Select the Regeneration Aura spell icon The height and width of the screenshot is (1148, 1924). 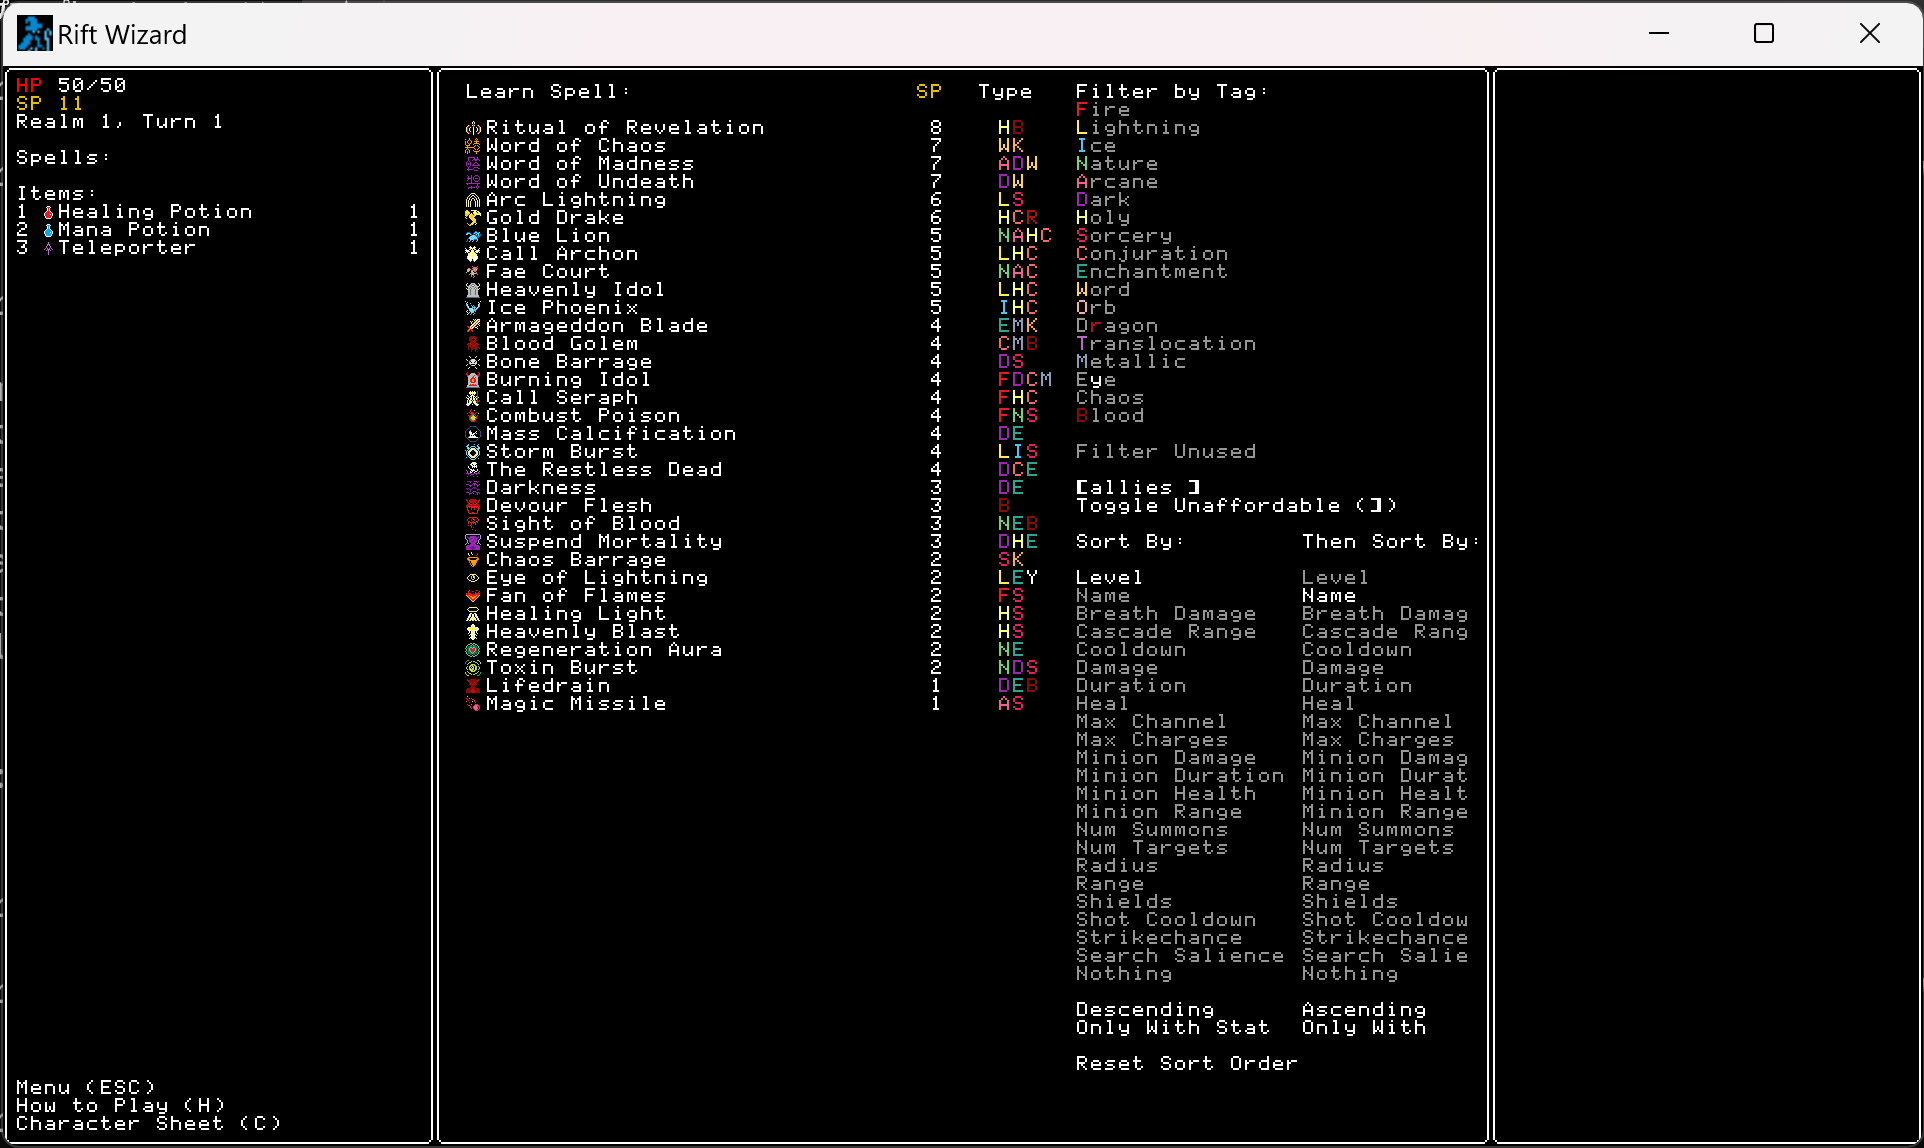[473, 650]
